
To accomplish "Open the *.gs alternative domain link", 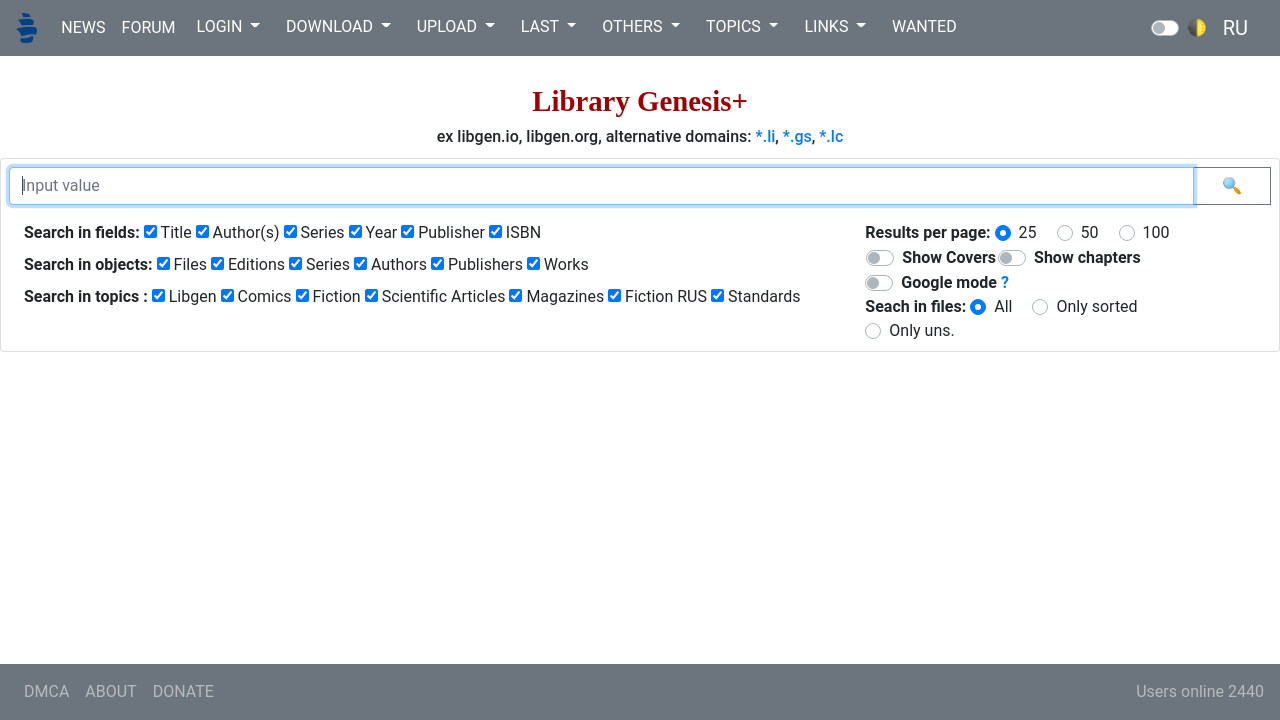I will click(x=797, y=137).
